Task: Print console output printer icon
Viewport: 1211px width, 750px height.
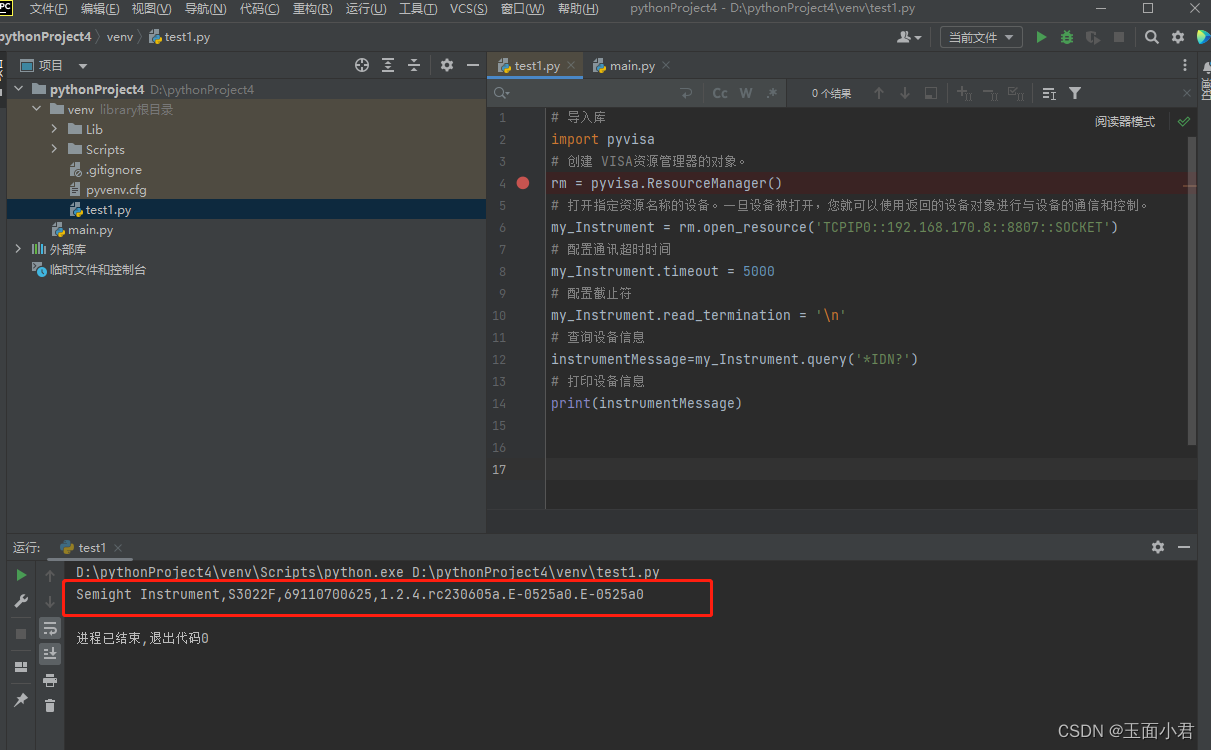Action: 50,680
